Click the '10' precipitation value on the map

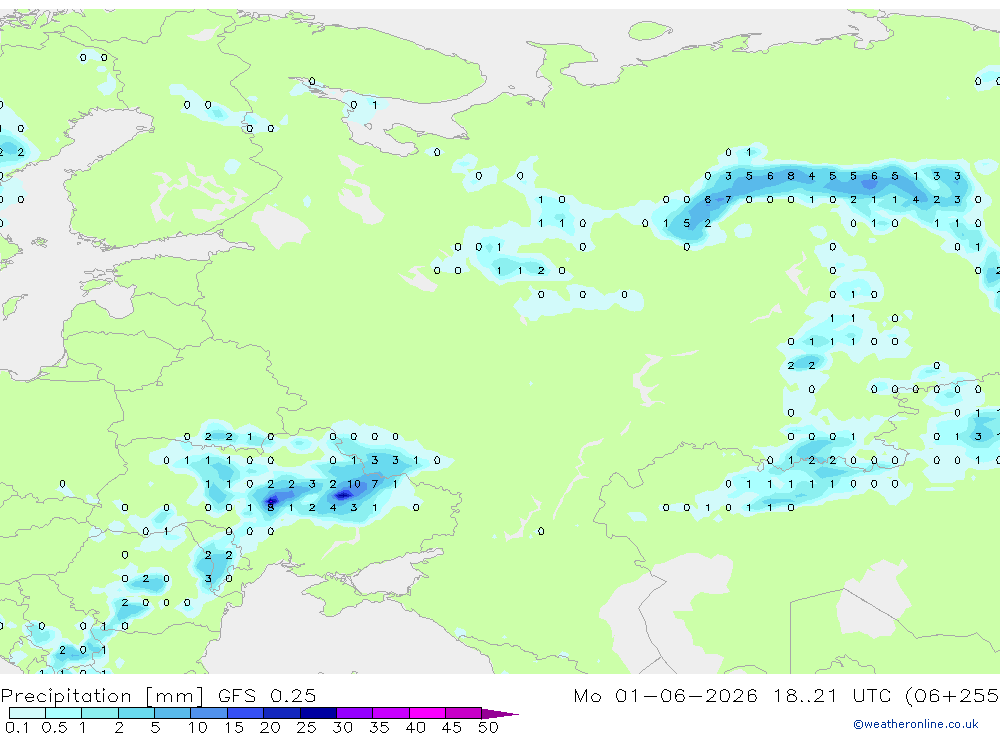[354, 484]
